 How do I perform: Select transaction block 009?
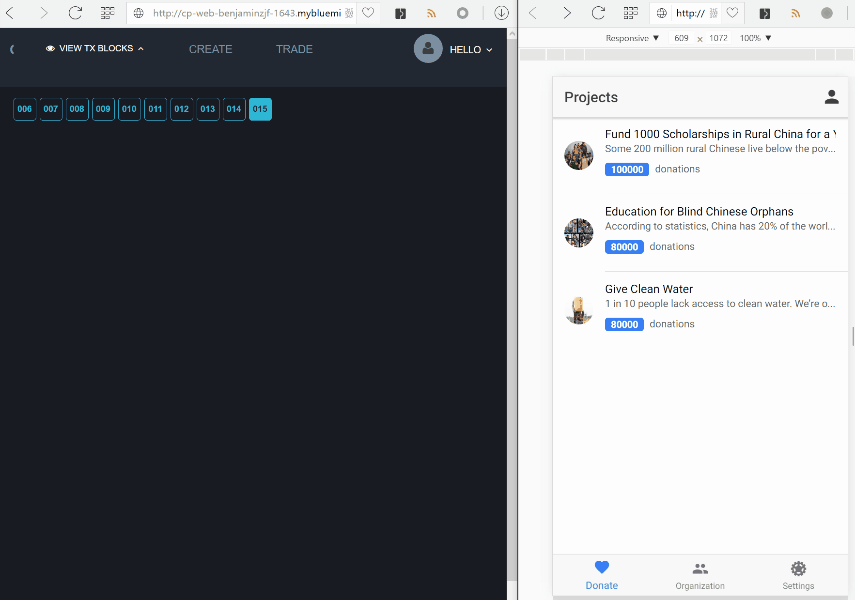click(x=103, y=109)
